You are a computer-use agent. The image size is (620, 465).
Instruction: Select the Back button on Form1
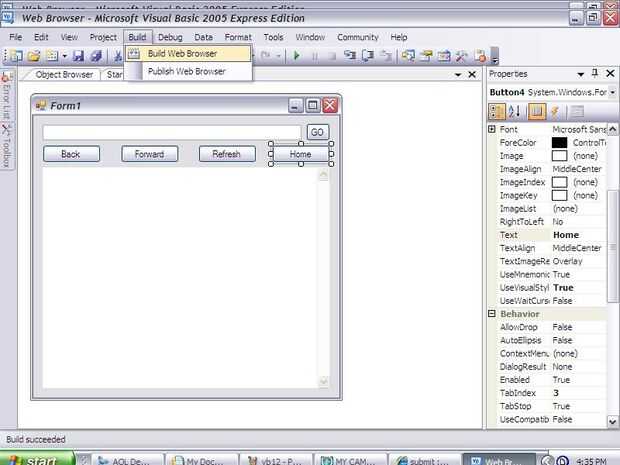[71, 154]
